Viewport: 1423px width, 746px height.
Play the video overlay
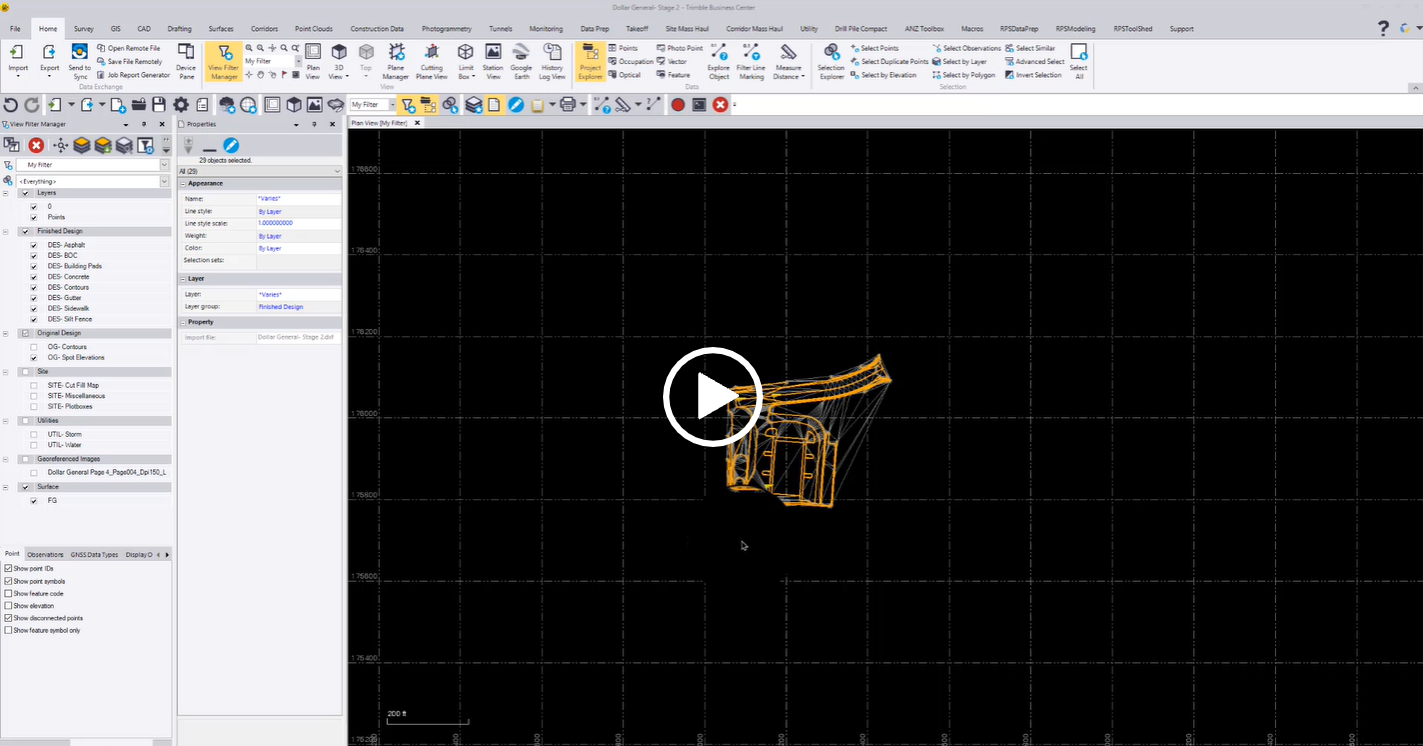[x=712, y=396]
